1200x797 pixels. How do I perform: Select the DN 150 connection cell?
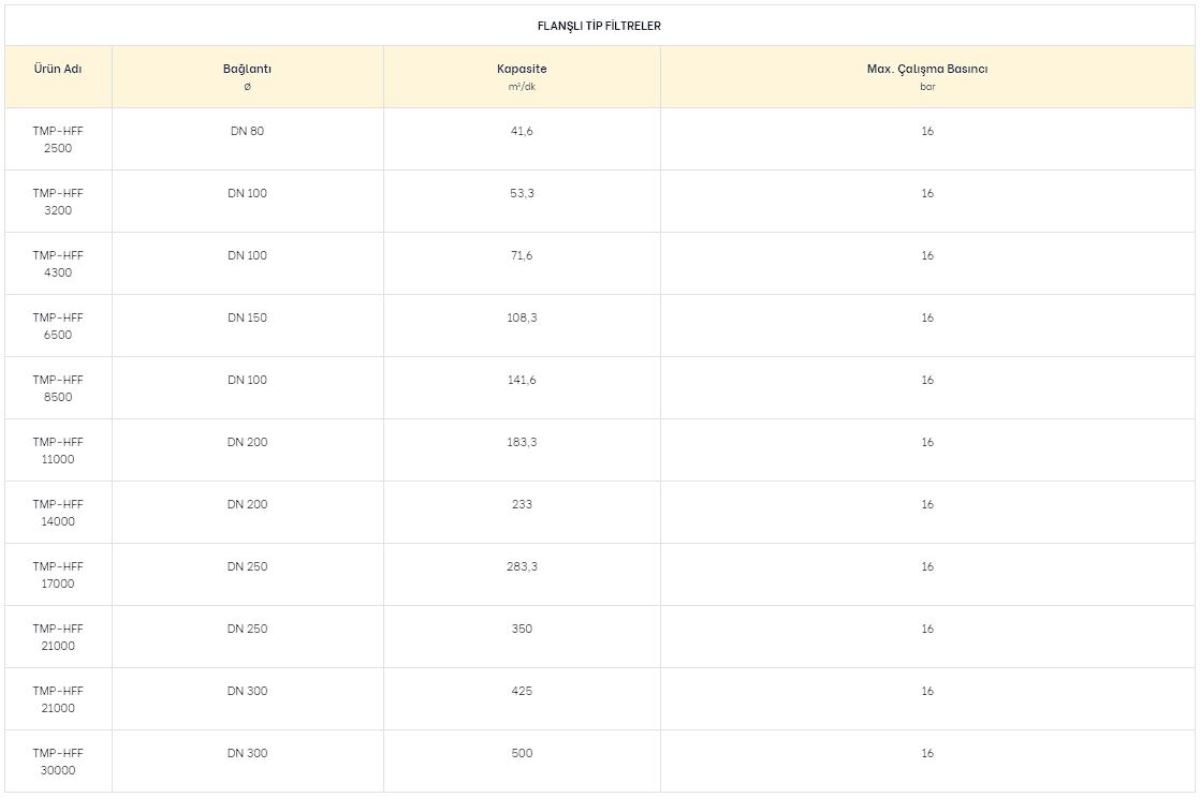click(247, 326)
